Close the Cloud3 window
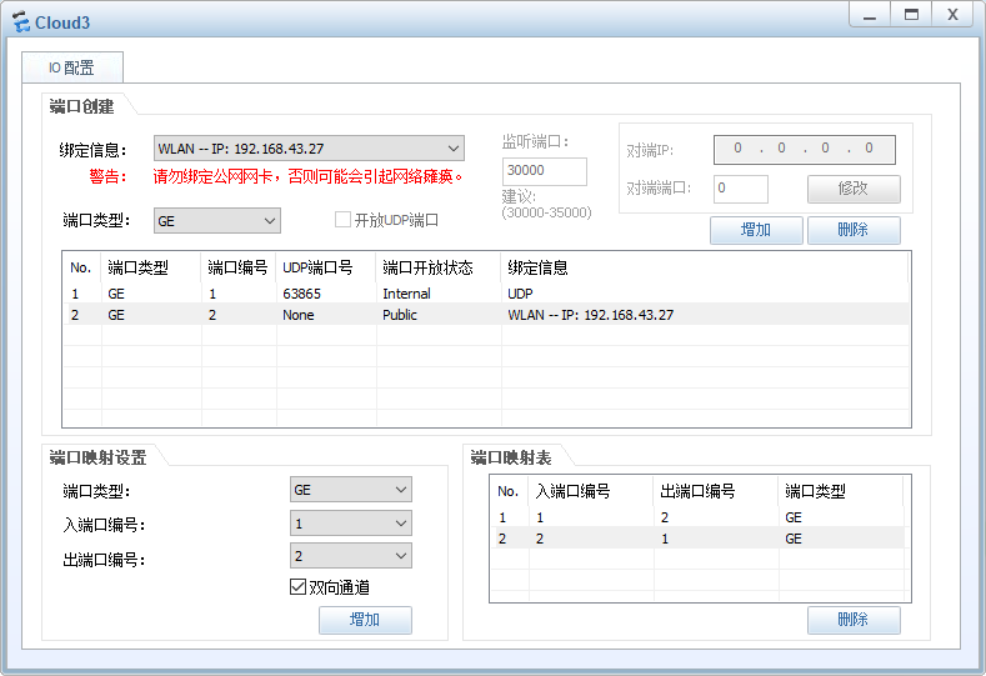The height and width of the screenshot is (676, 986). [x=953, y=15]
